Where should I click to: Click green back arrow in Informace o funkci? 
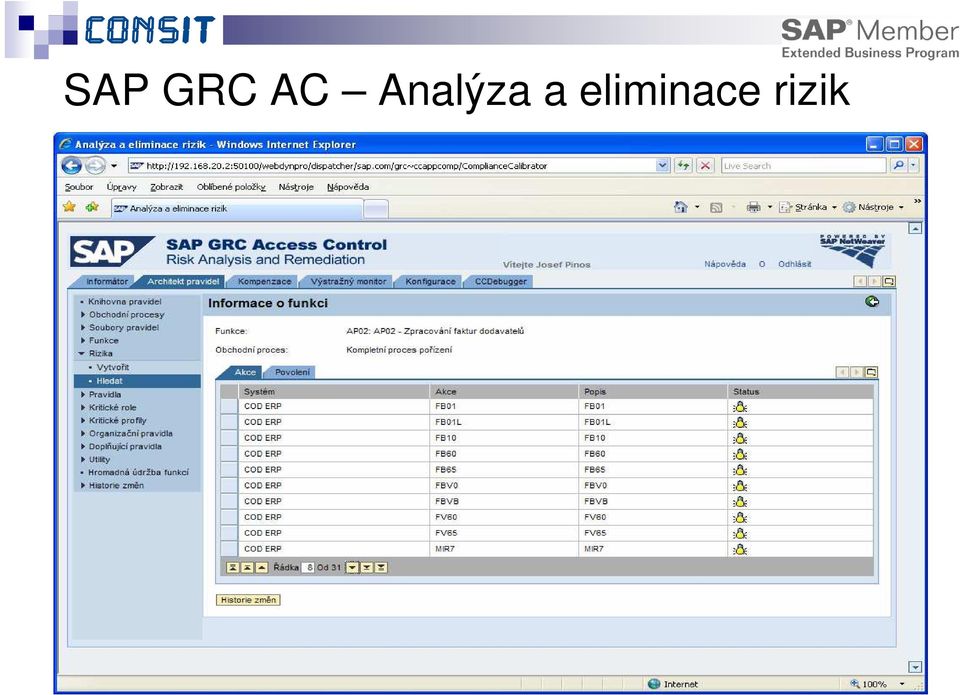point(872,301)
